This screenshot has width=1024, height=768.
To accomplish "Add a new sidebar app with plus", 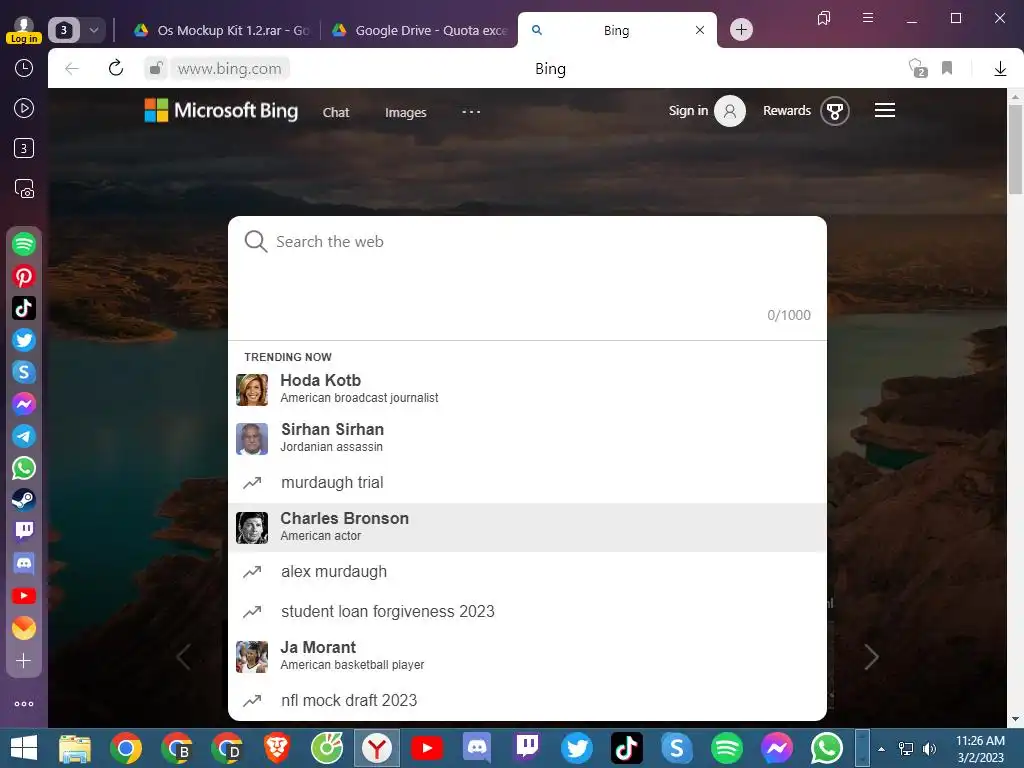I will 24,661.
